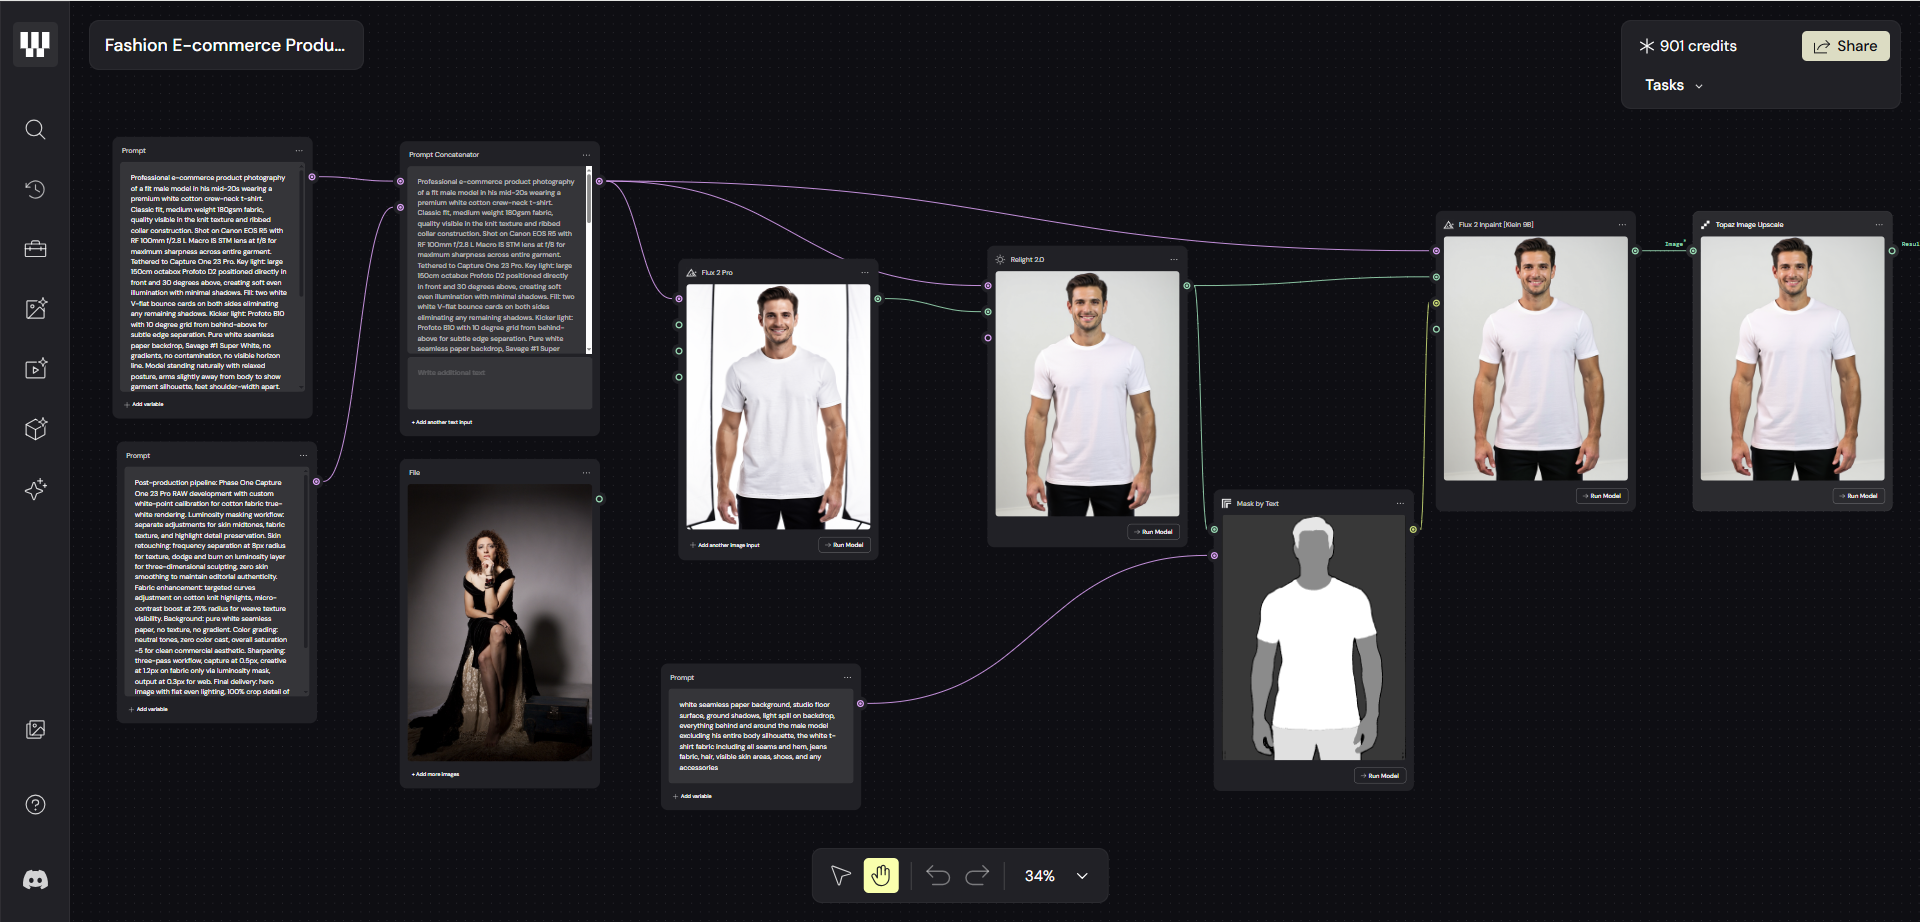The image size is (1920, 922).
Task: Open the 3D cube icon in sidebar
Action: [x=35, y=429]
